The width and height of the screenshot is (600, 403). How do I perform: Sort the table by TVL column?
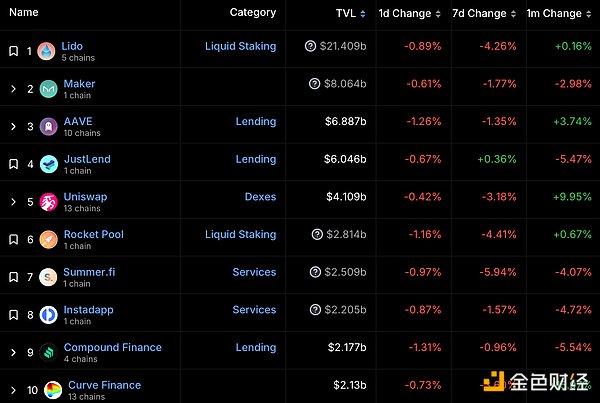351,14
